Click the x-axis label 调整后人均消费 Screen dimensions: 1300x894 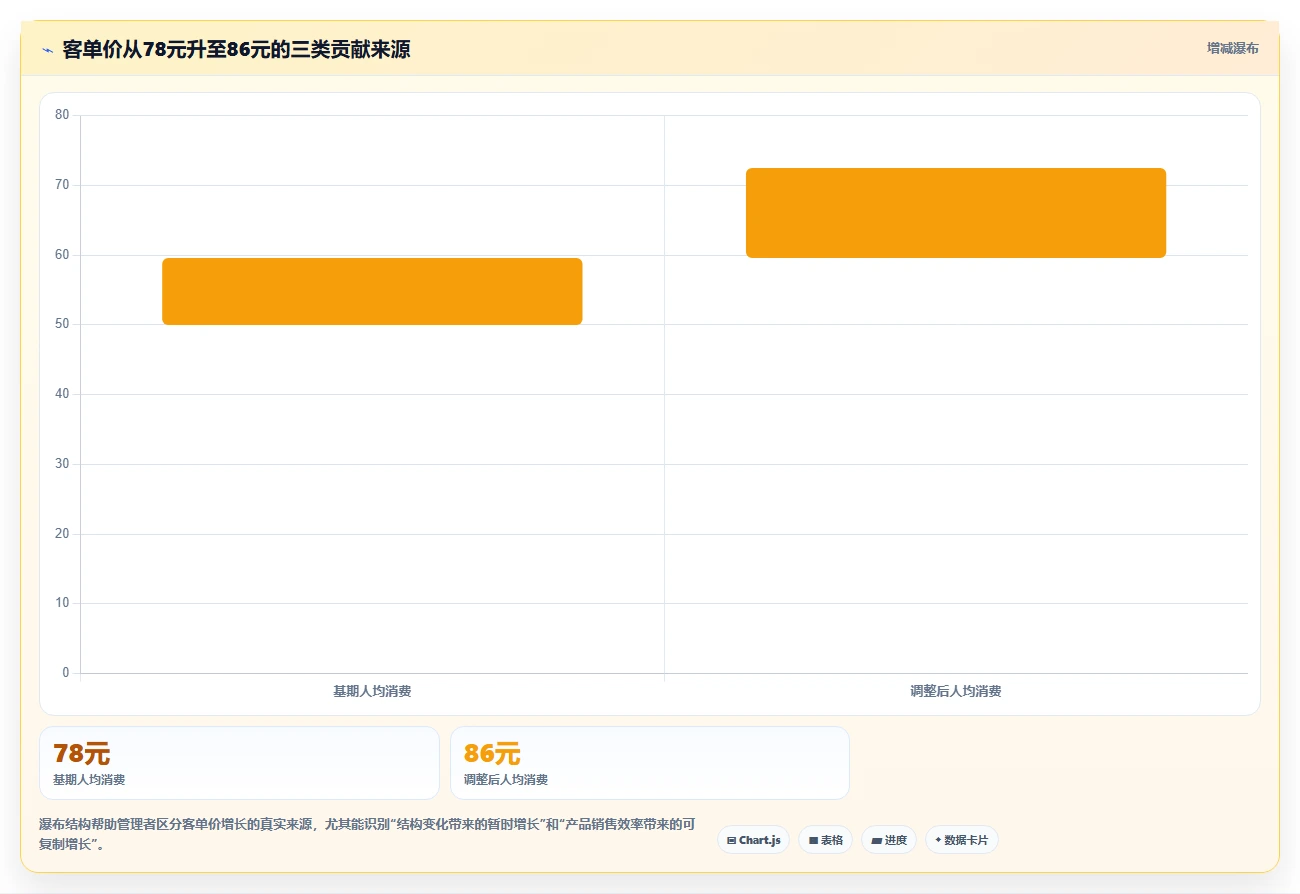coord(956,691)
